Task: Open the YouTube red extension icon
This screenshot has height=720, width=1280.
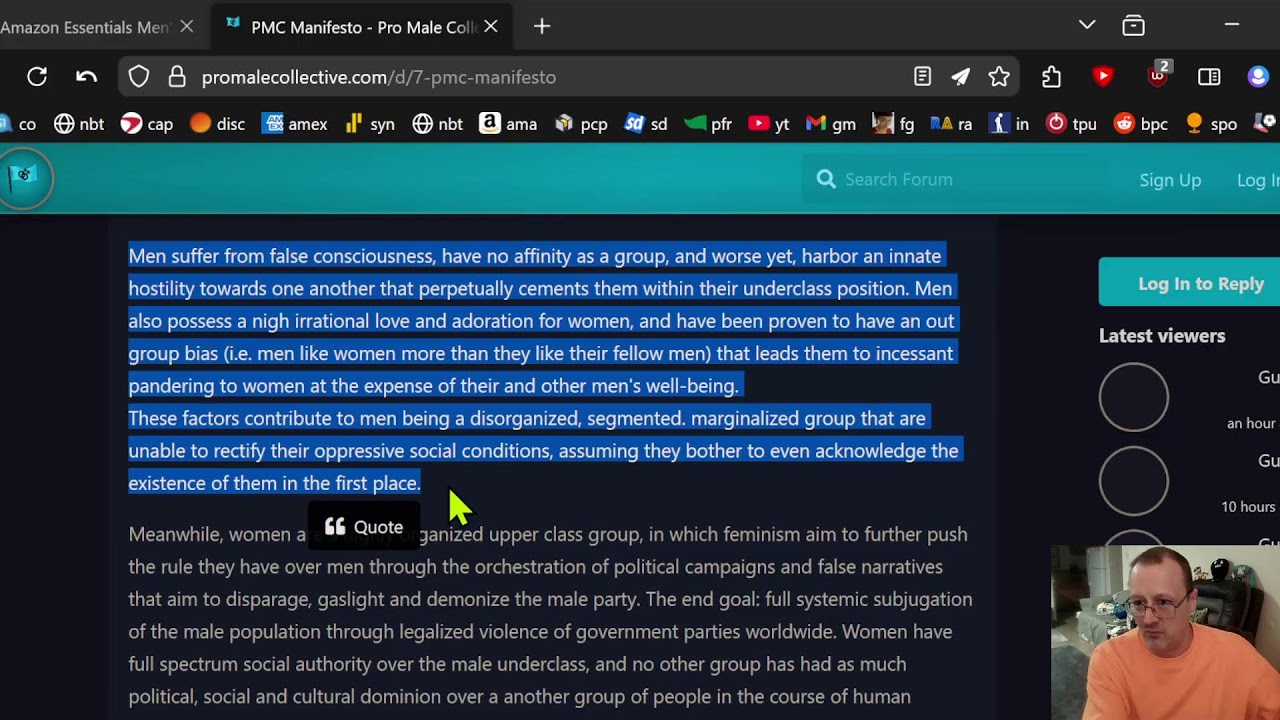Action: 1103,77
